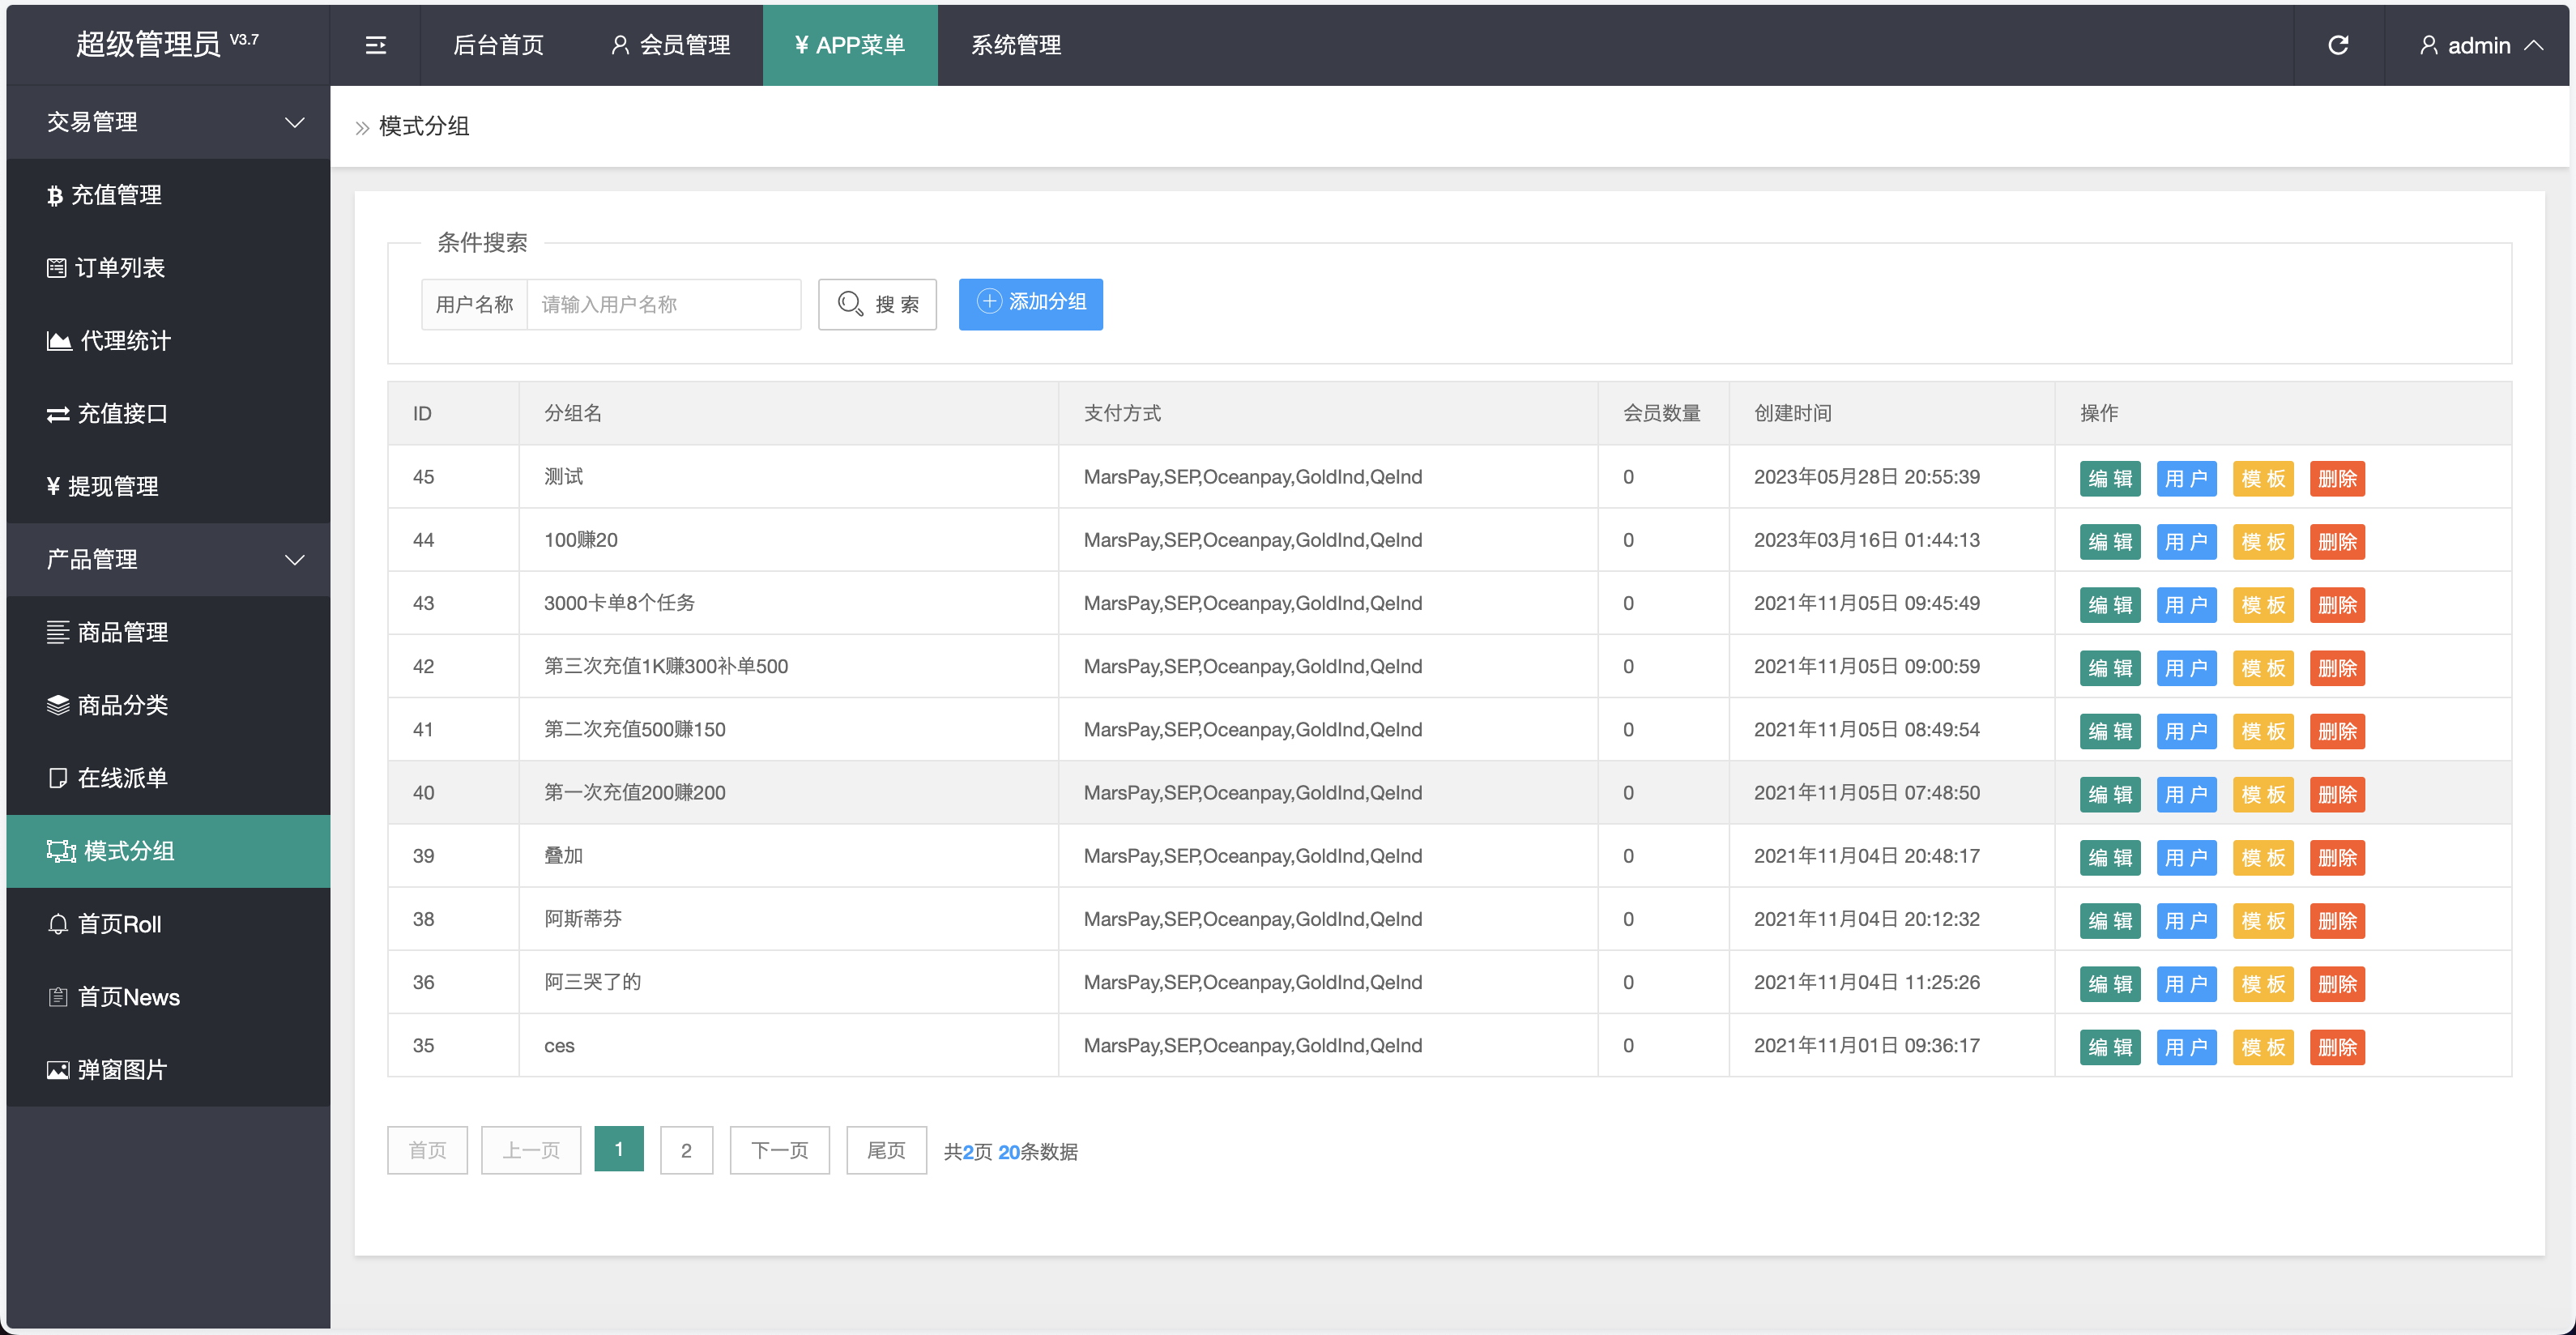Switch to the 会员管理 top tab
This screenshot has height=1335, width=2576.
tap(671, 45)
